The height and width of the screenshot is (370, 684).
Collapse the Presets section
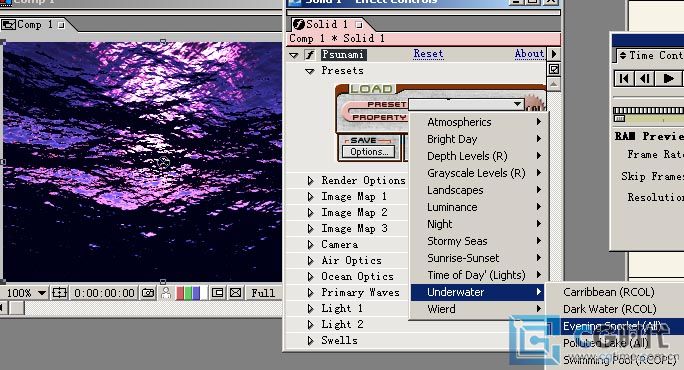tap(310, 71)
